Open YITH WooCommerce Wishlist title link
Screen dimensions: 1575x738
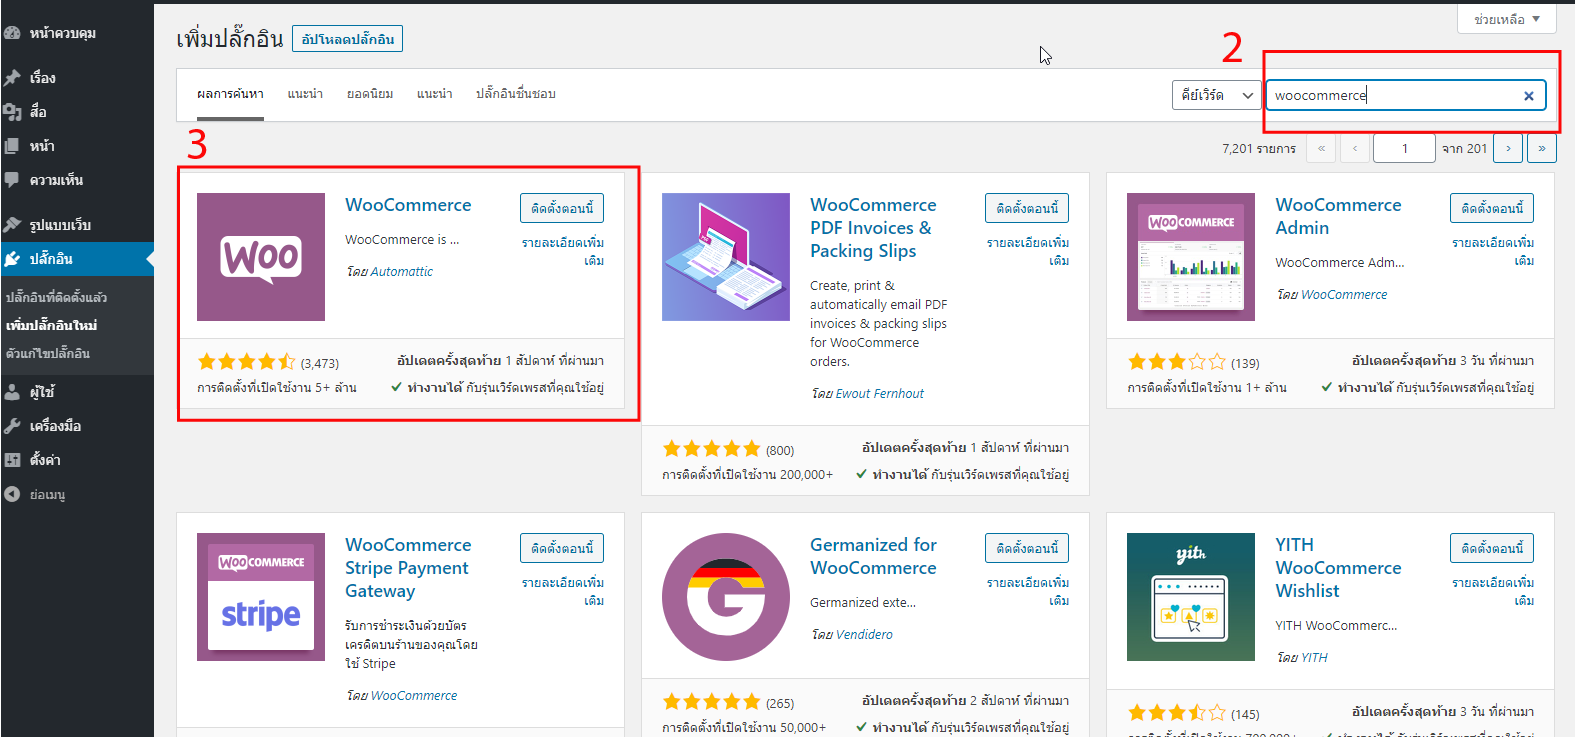[x=1338, y=568]
